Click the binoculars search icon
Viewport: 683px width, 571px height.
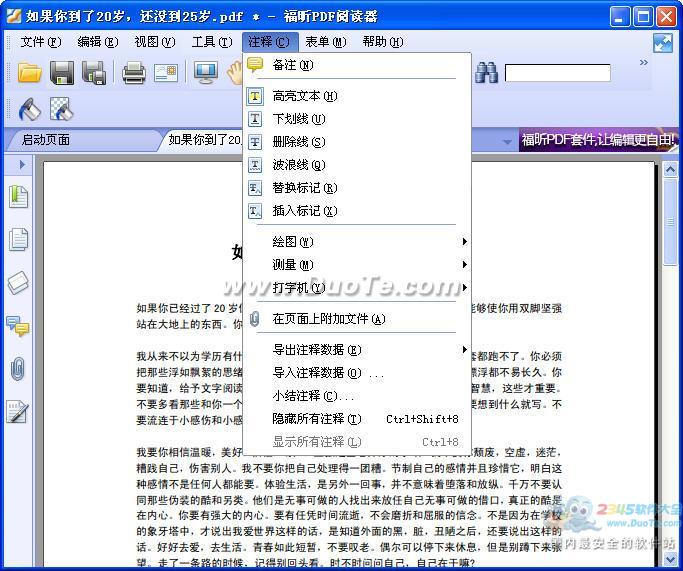click(x=486, y=72)
